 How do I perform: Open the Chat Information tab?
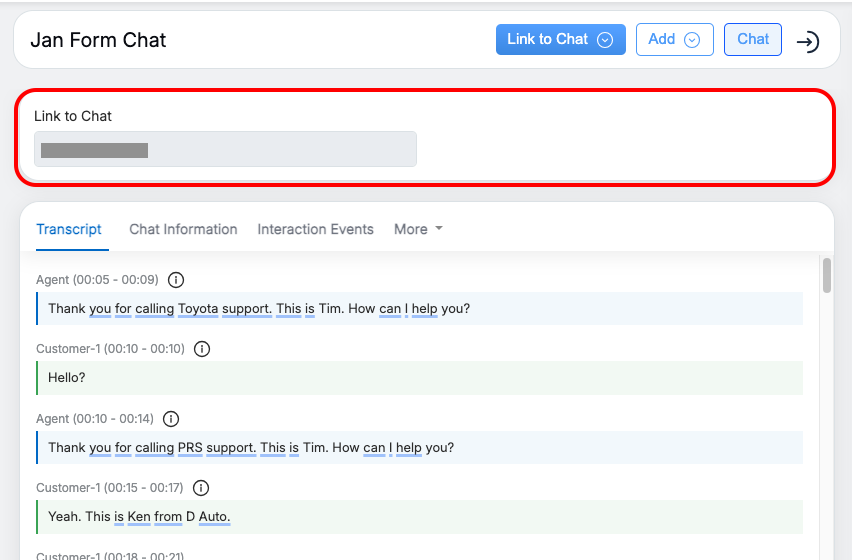[183, 229]
